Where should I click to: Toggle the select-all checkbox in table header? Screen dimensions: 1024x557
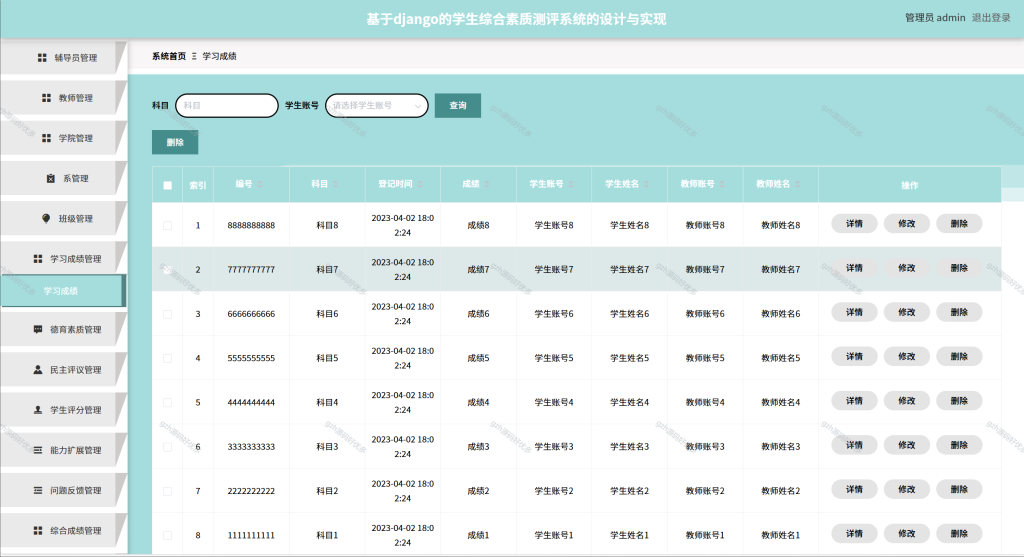pos(168,185)
